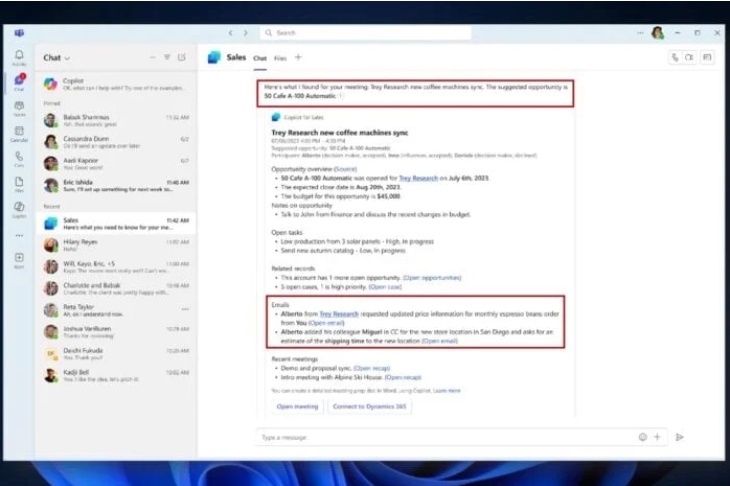Go back with the left arrow
This screenshot has width=730, height=486.
click(230, 33)
